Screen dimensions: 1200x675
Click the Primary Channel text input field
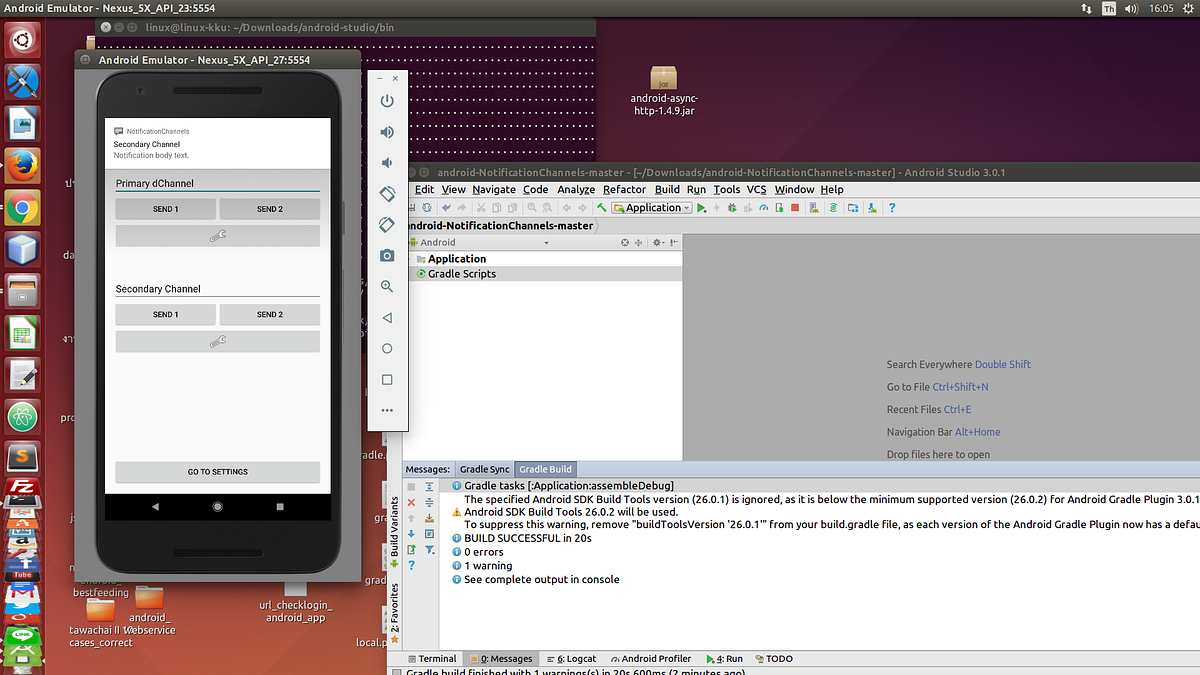point(217,183)
